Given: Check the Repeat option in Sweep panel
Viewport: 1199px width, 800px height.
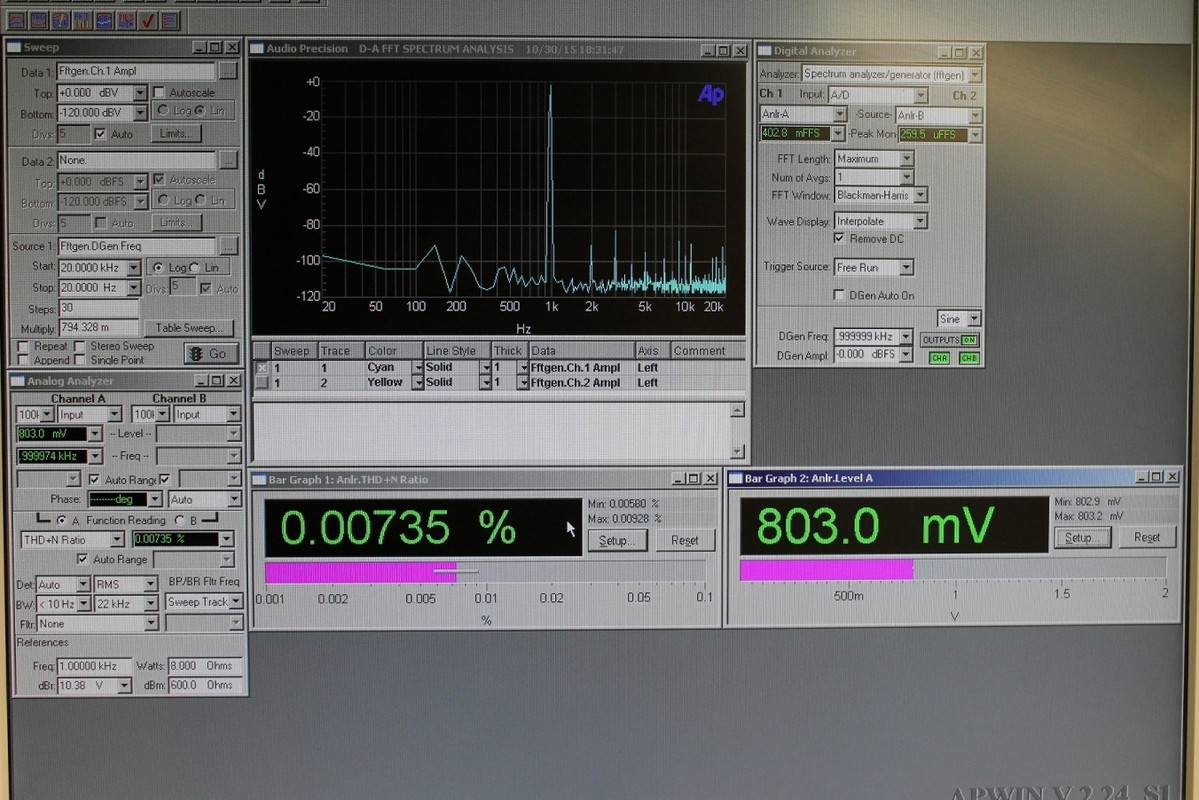Looking at the screenshot, I should (23, 346).
